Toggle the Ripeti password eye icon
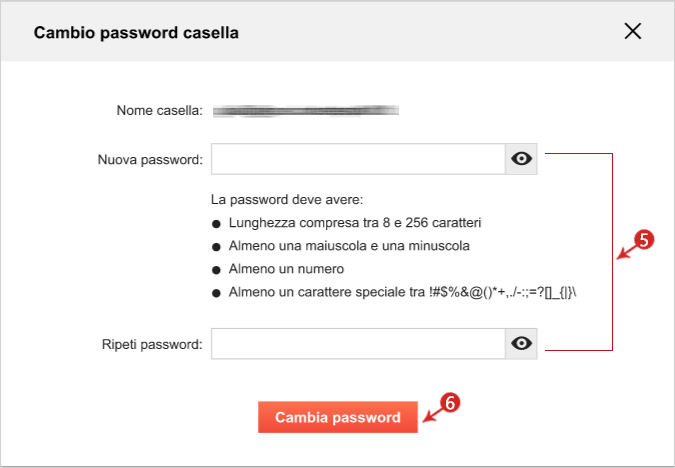 pos(521,344)
